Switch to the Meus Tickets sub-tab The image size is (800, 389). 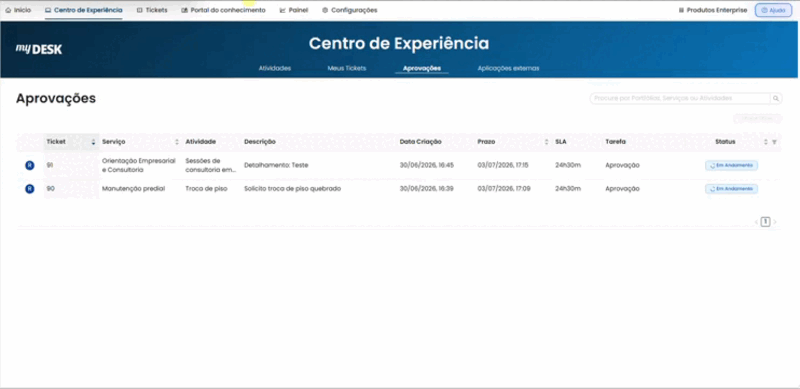click(347, 68)
